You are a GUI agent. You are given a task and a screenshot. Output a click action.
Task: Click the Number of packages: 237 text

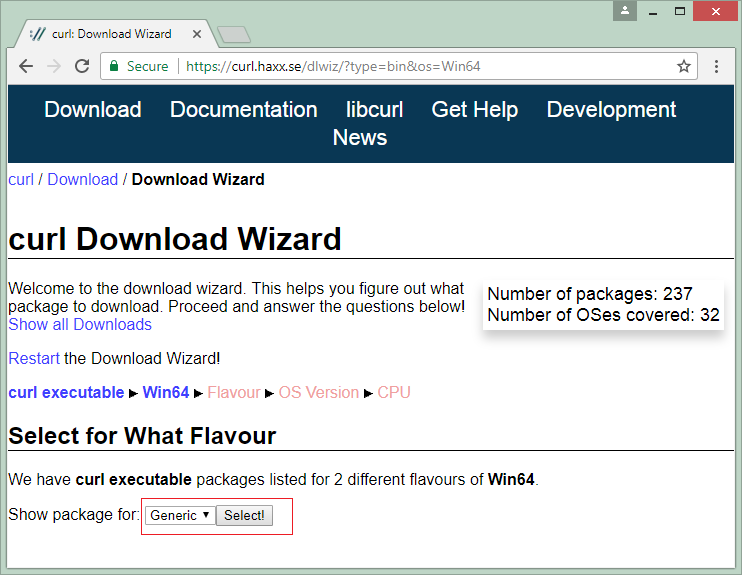click(x=590, y=294)
